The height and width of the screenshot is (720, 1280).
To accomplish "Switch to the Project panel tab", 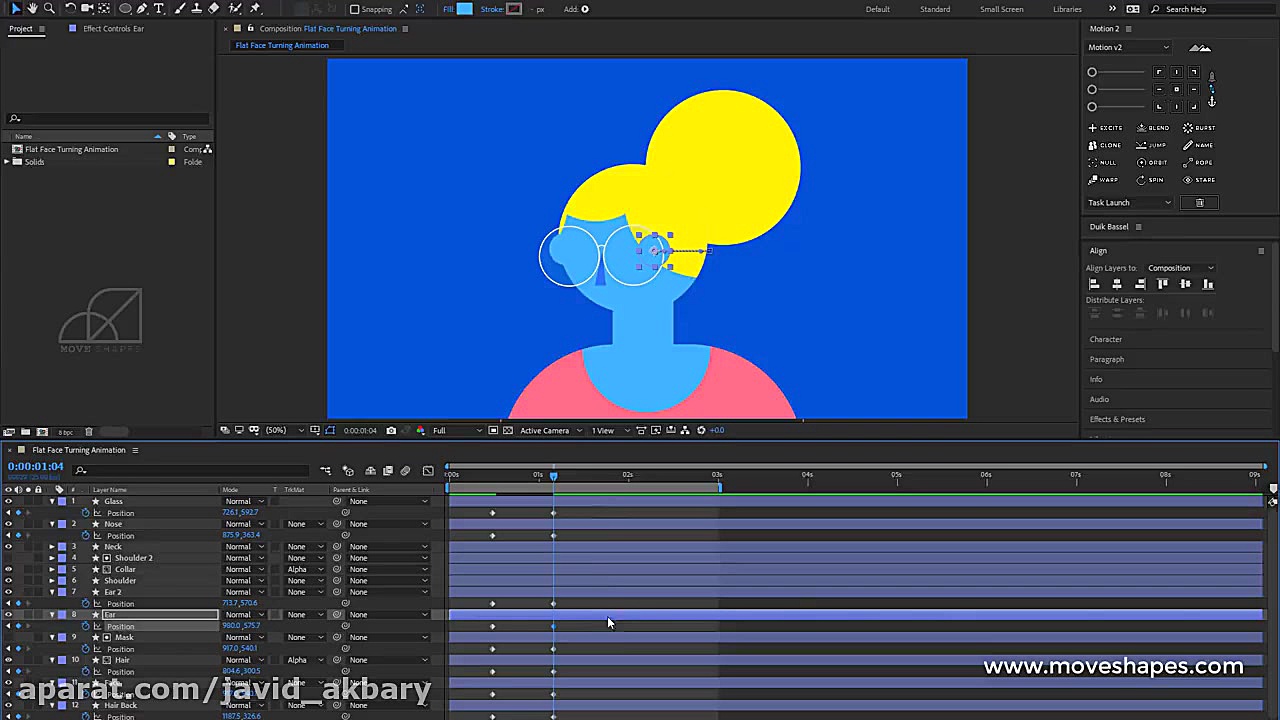I will tap(20, 28).
